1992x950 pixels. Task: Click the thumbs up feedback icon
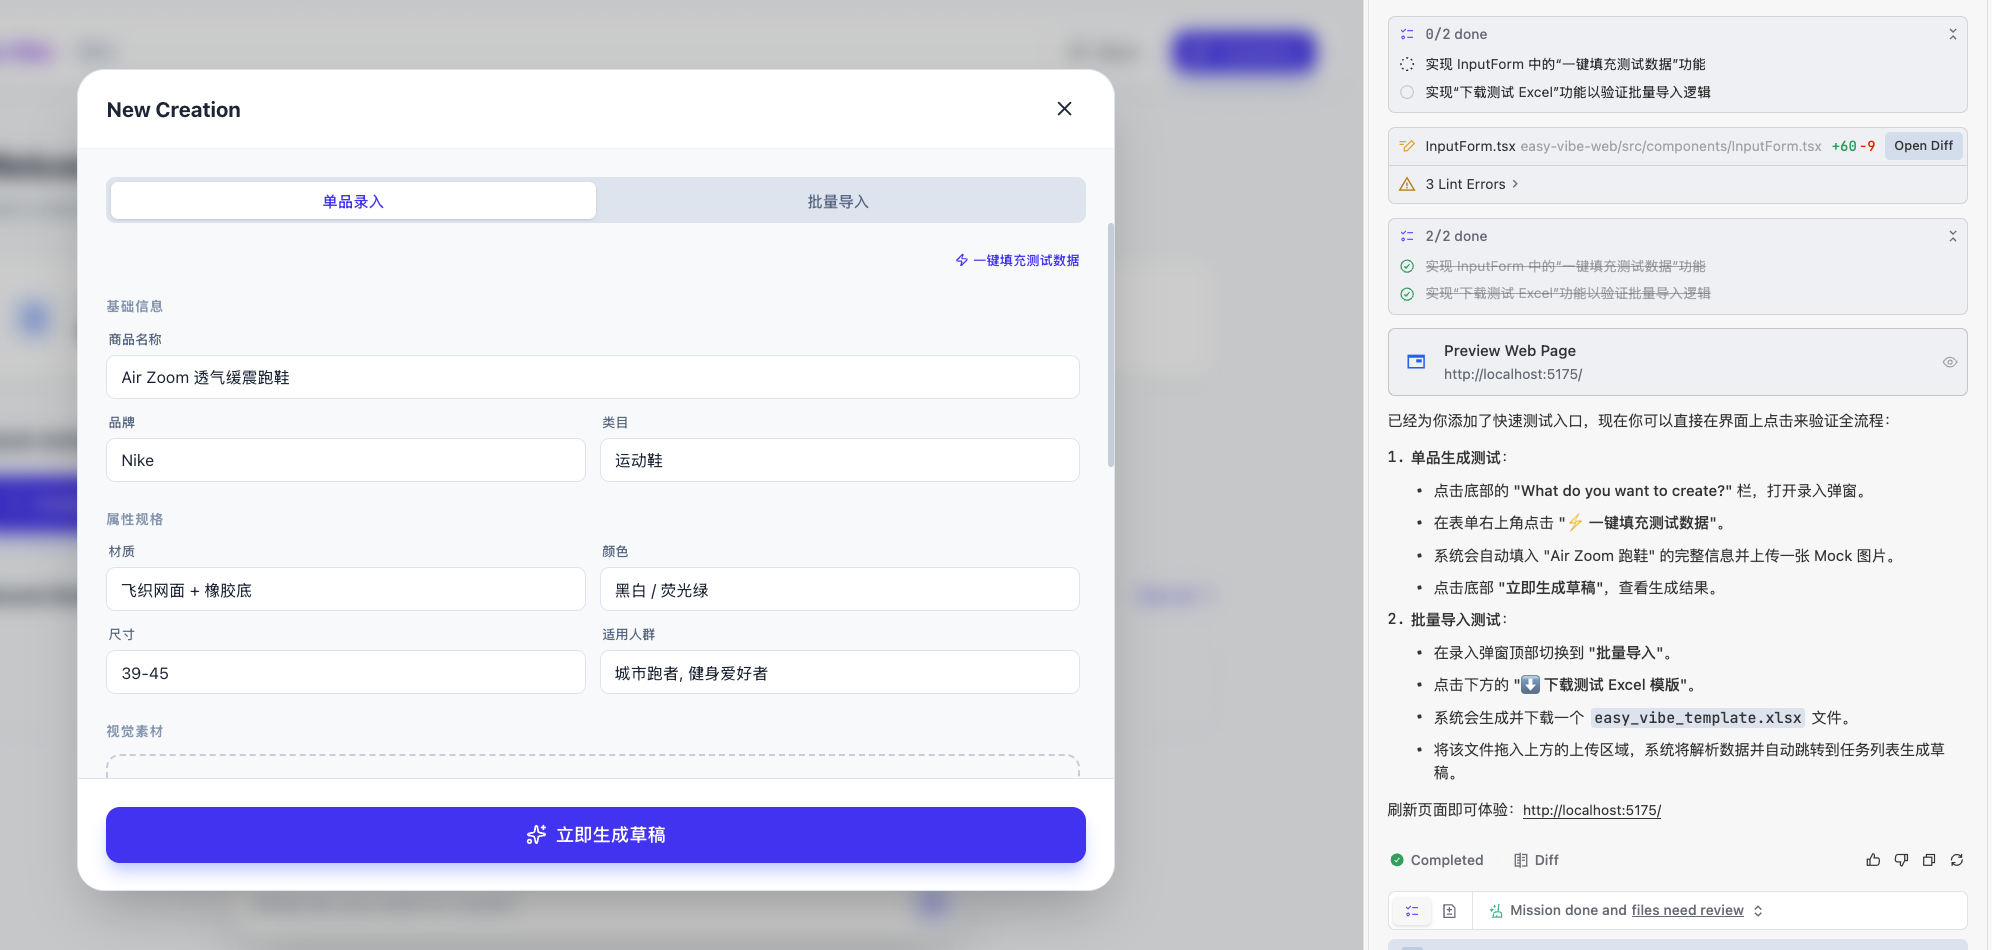pos(1873,860)
